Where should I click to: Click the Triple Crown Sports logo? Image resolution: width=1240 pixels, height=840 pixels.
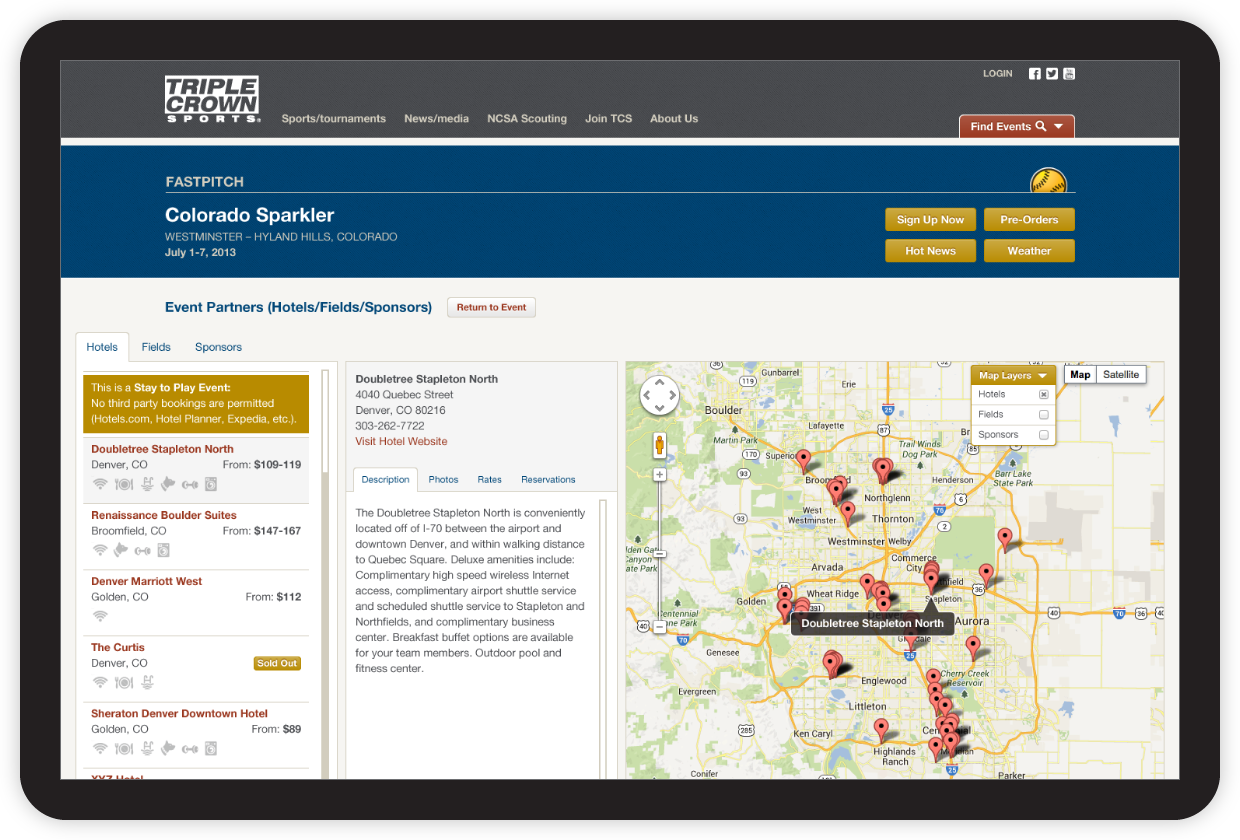212,100
